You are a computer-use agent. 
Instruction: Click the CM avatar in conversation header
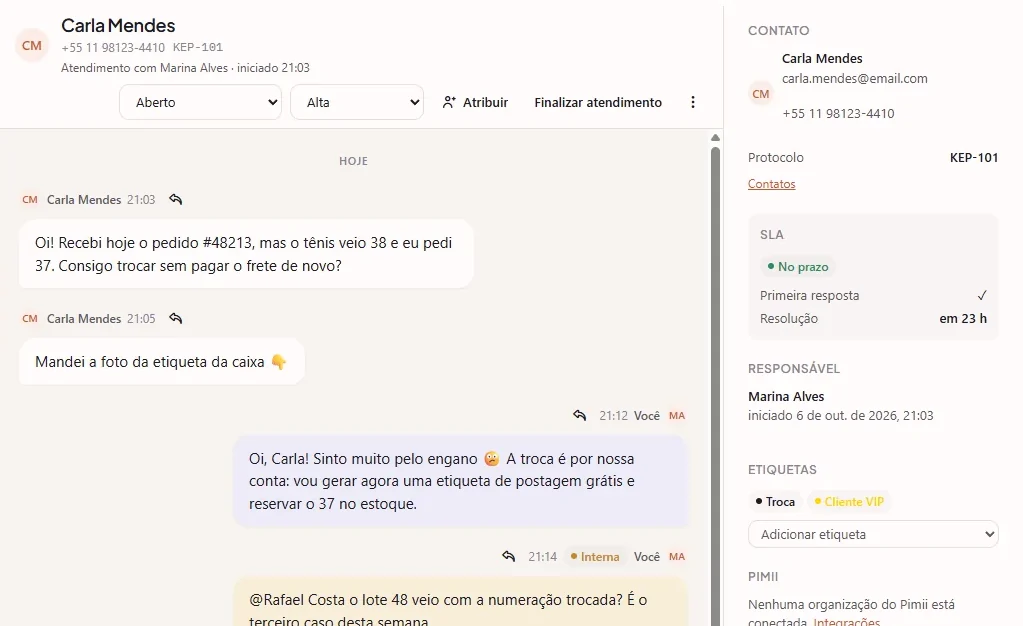pyautogui.click(x=32, y=46)
